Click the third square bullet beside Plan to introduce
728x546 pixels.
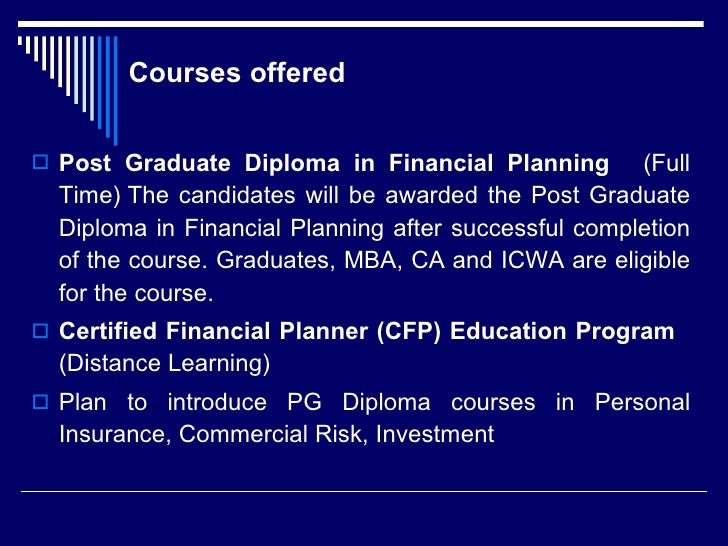point(40,402)
